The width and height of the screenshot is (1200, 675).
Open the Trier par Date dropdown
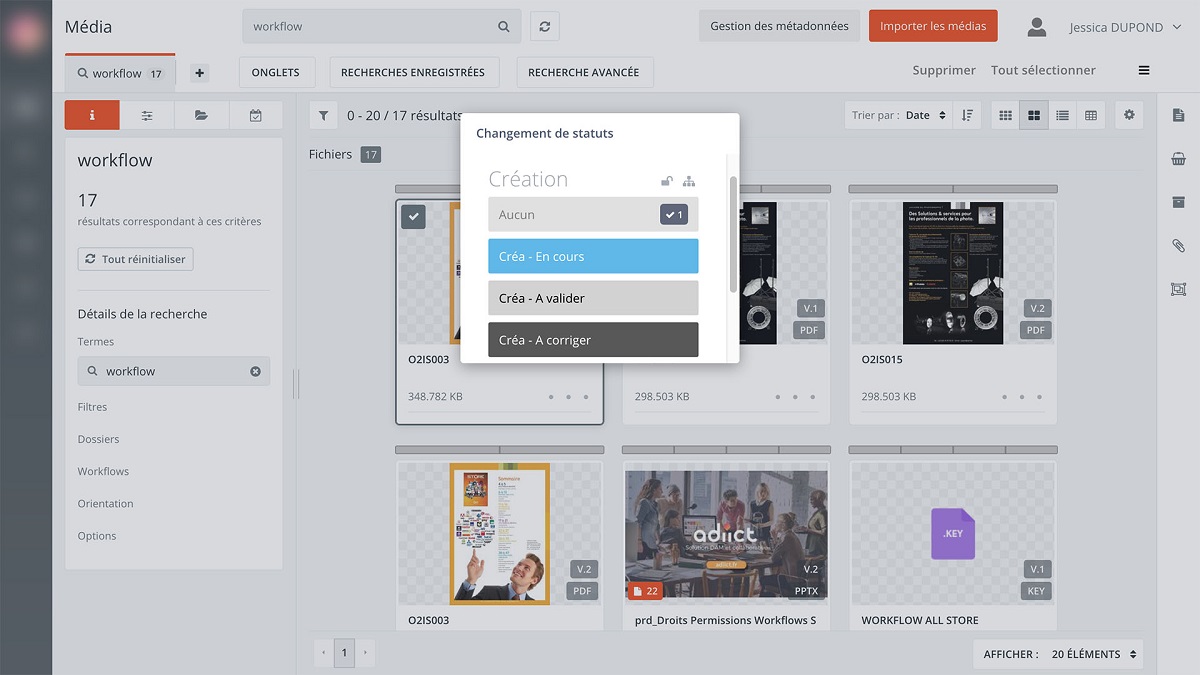click(x=925, y=116)
